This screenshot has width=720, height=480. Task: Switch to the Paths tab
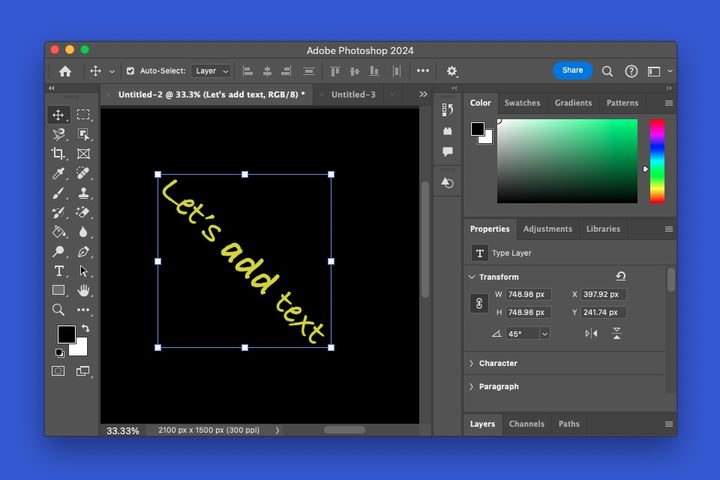pos(568,424)
